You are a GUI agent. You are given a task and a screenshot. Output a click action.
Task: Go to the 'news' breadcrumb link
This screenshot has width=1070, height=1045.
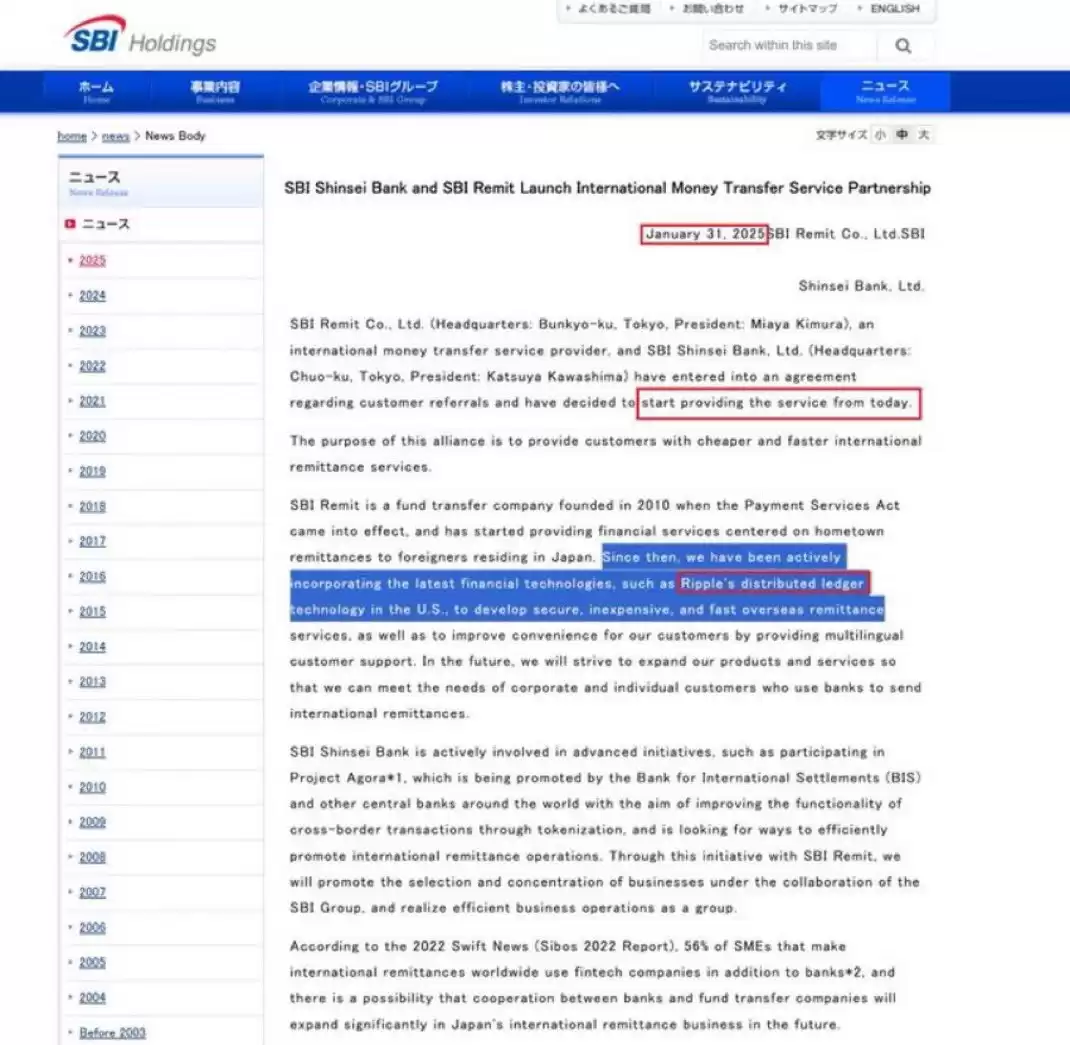click(115, 136)
